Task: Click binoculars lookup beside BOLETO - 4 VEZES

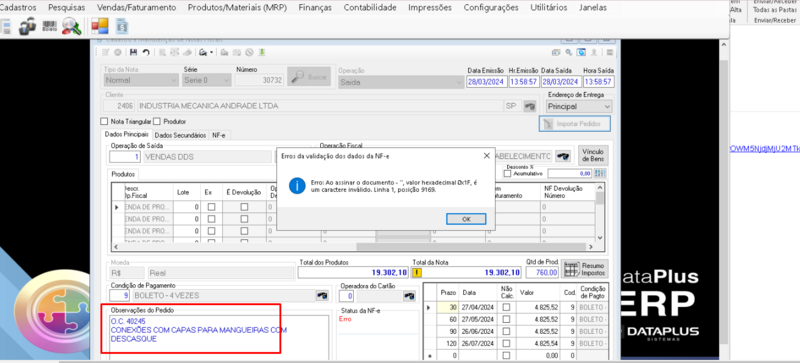Action: pyautogui.click(x=322, y=295)
